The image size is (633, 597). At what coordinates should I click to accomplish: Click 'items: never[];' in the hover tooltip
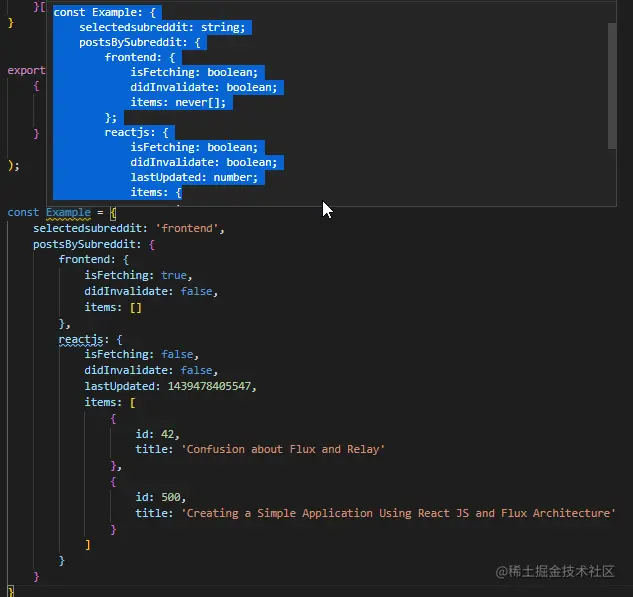click(x=178, y=103)
